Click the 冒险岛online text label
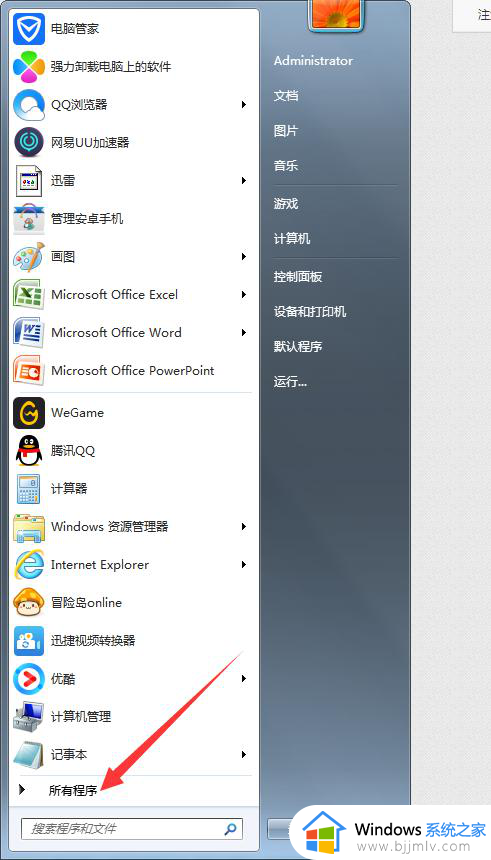491x860 pixels. 86,602
